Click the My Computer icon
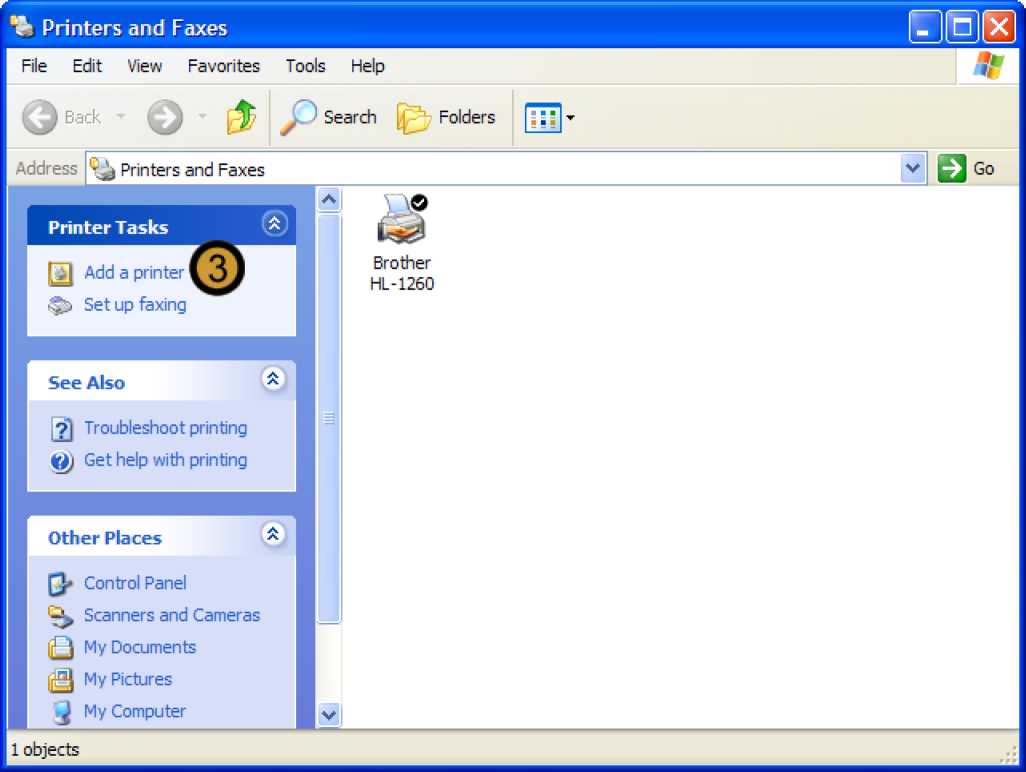 tap(62, 712)
